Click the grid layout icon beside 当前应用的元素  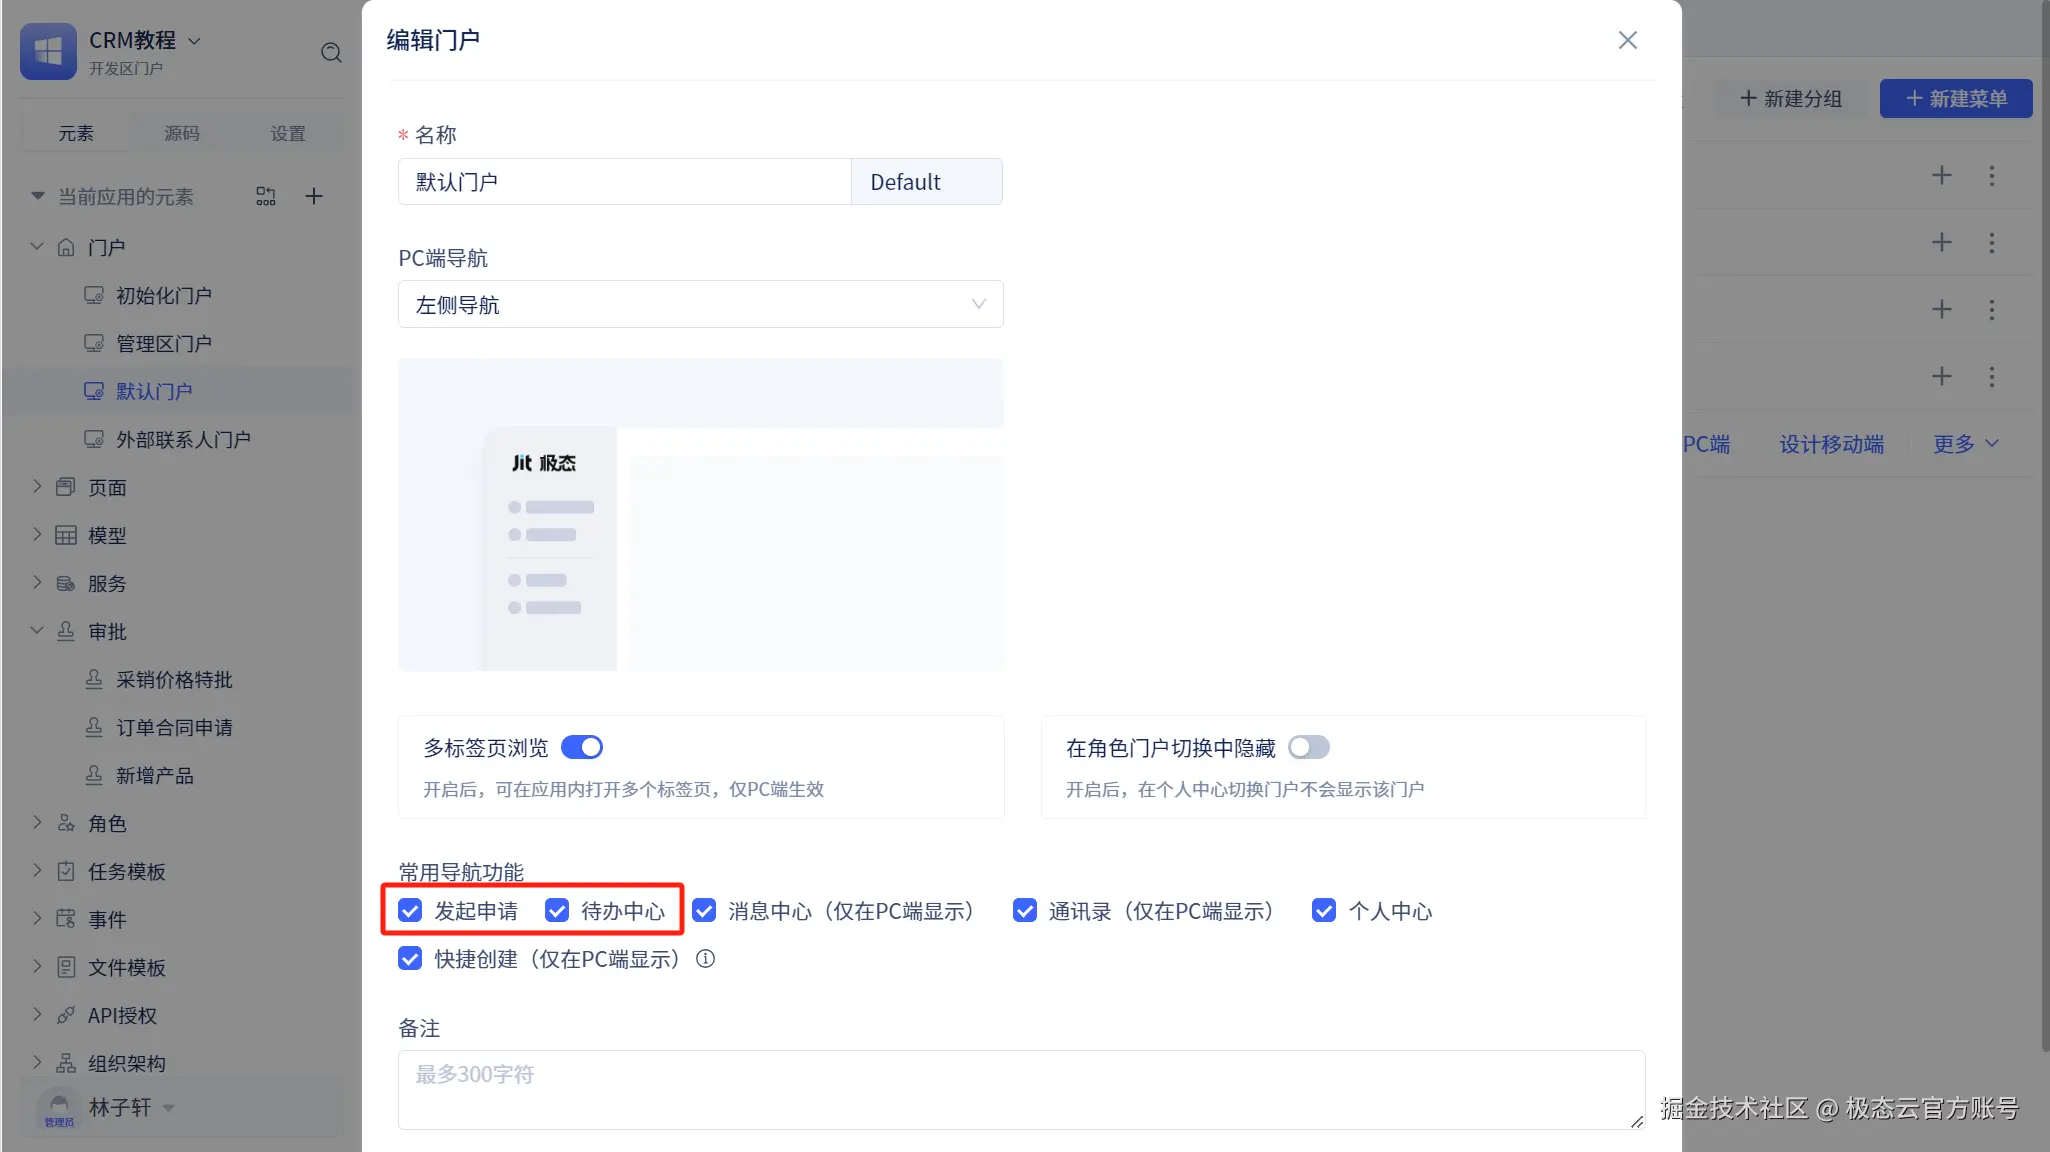point(266,196)
